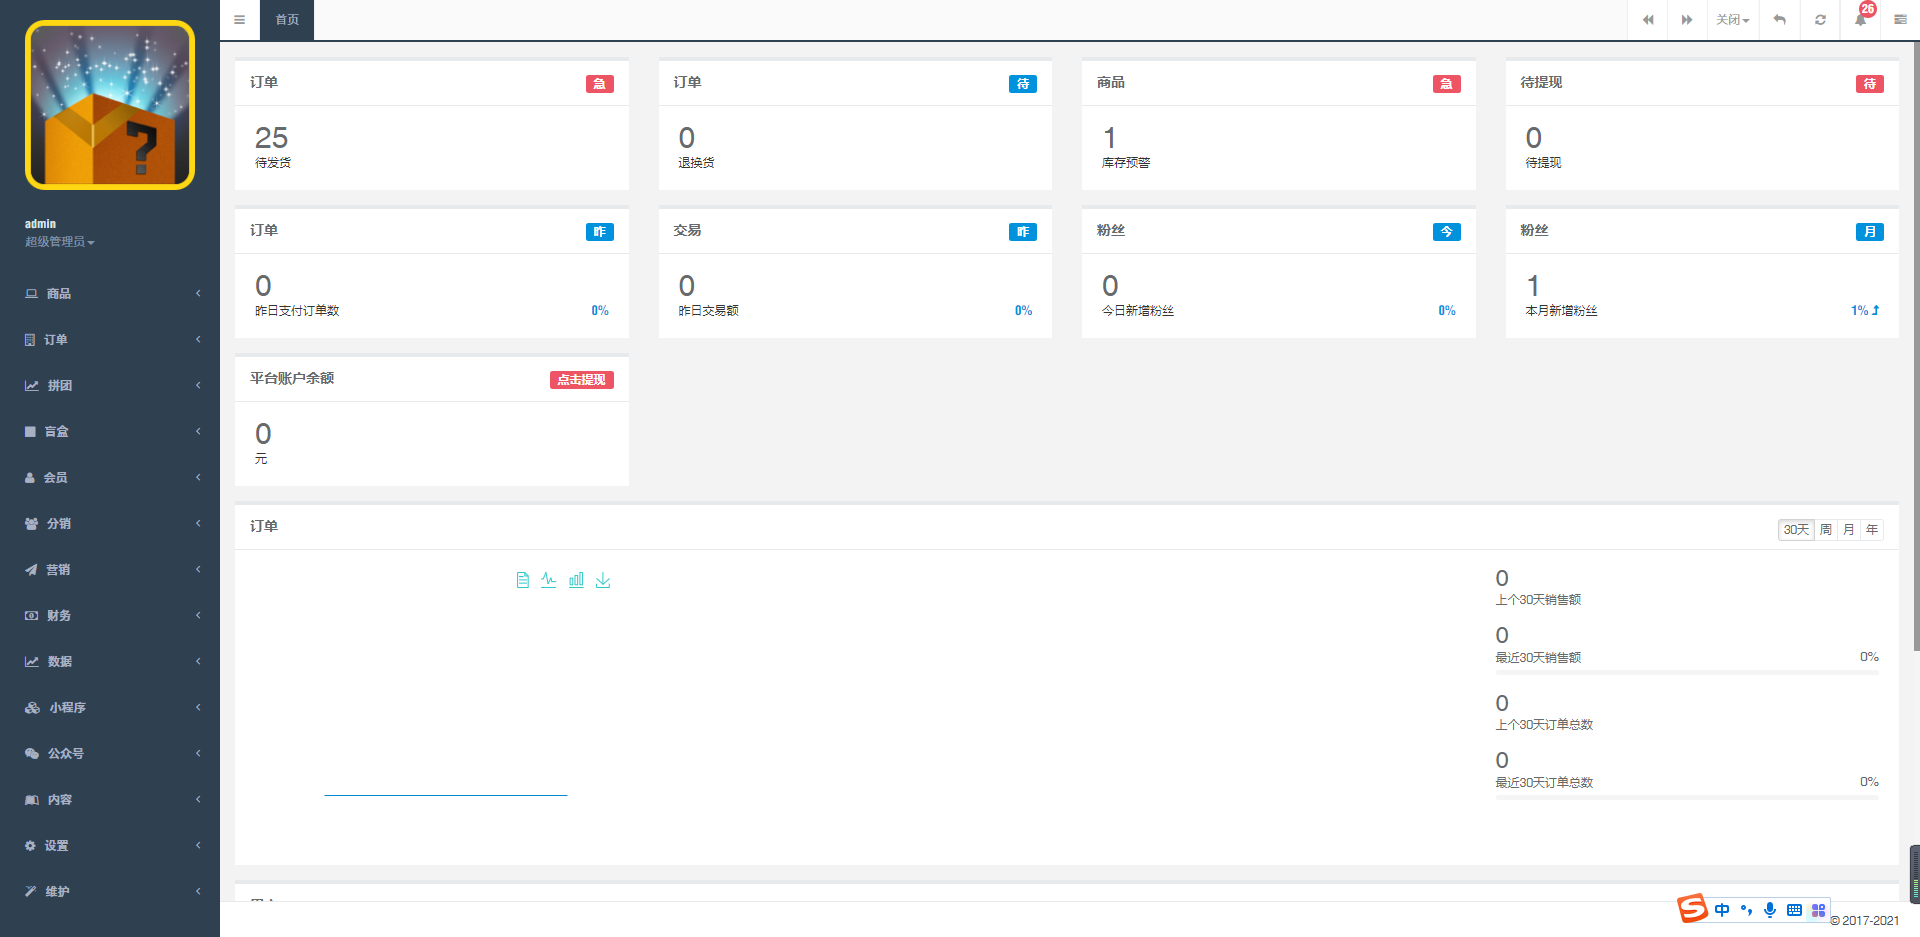Image resolution: width=1920 pixels, height=937 pixels.
Task: Select the 年 range for the order chart
Action: (1872, 530)
